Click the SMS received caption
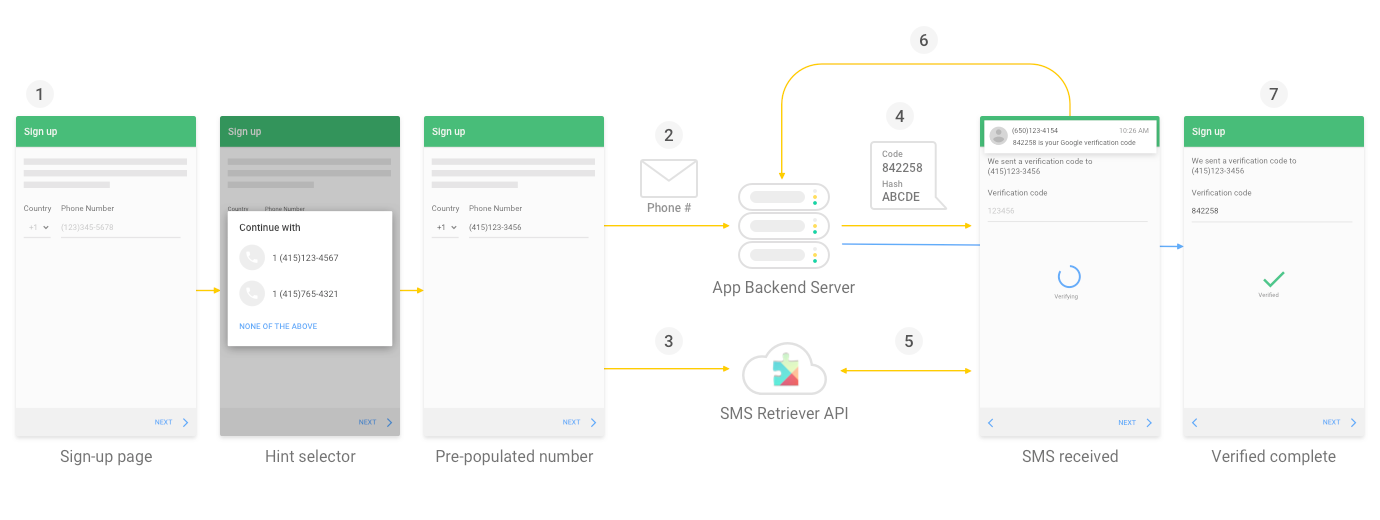The width and height of the screenshot is (1380, 520). click(1070, 457)
